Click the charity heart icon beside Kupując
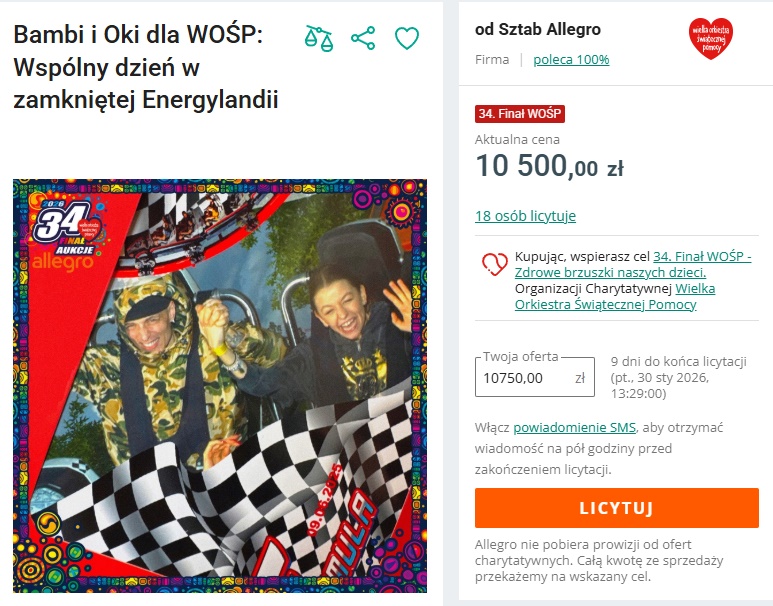The height and width of the screenshot is (606, 773). 494,264
